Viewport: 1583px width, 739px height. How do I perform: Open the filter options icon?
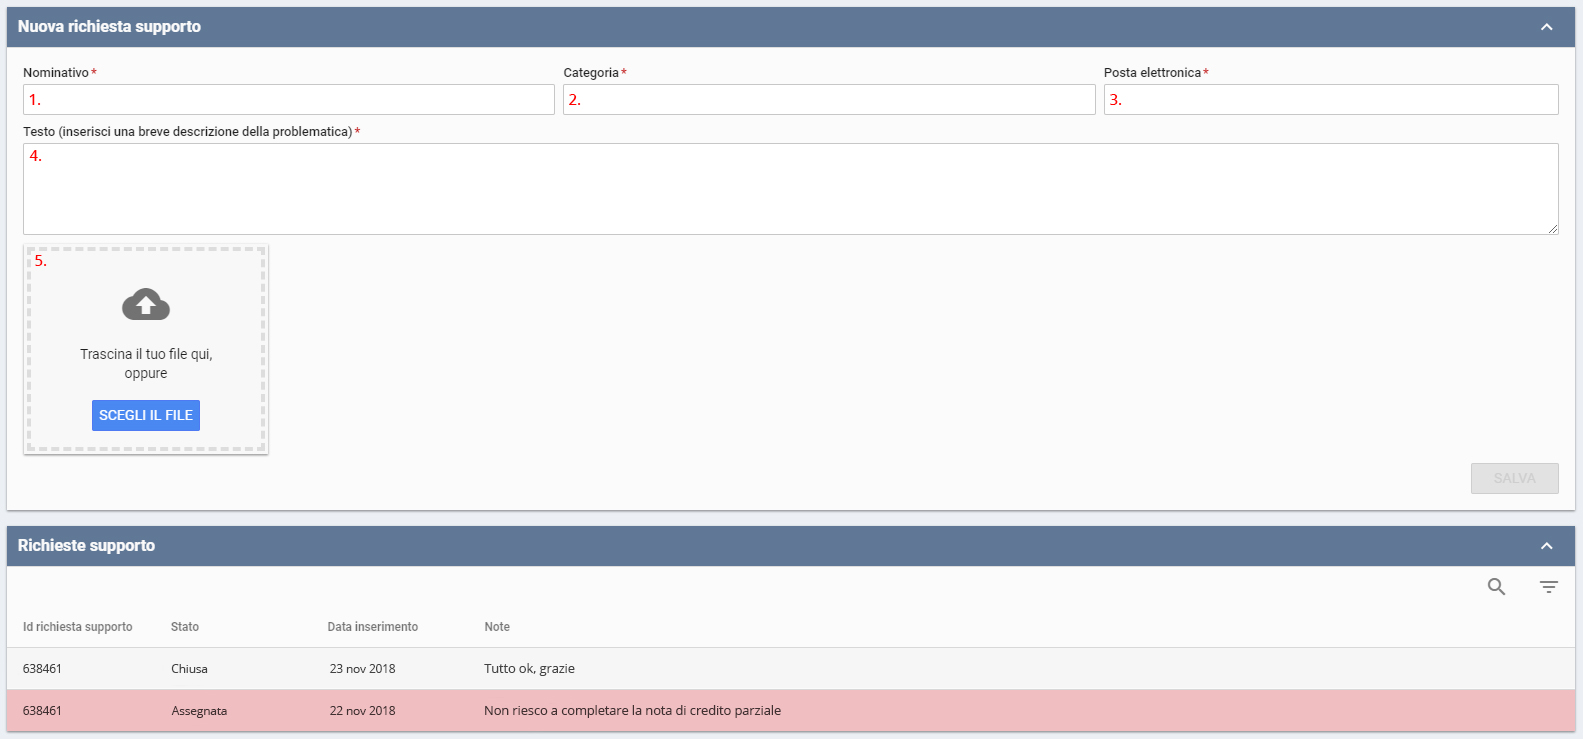(1548, 587)
